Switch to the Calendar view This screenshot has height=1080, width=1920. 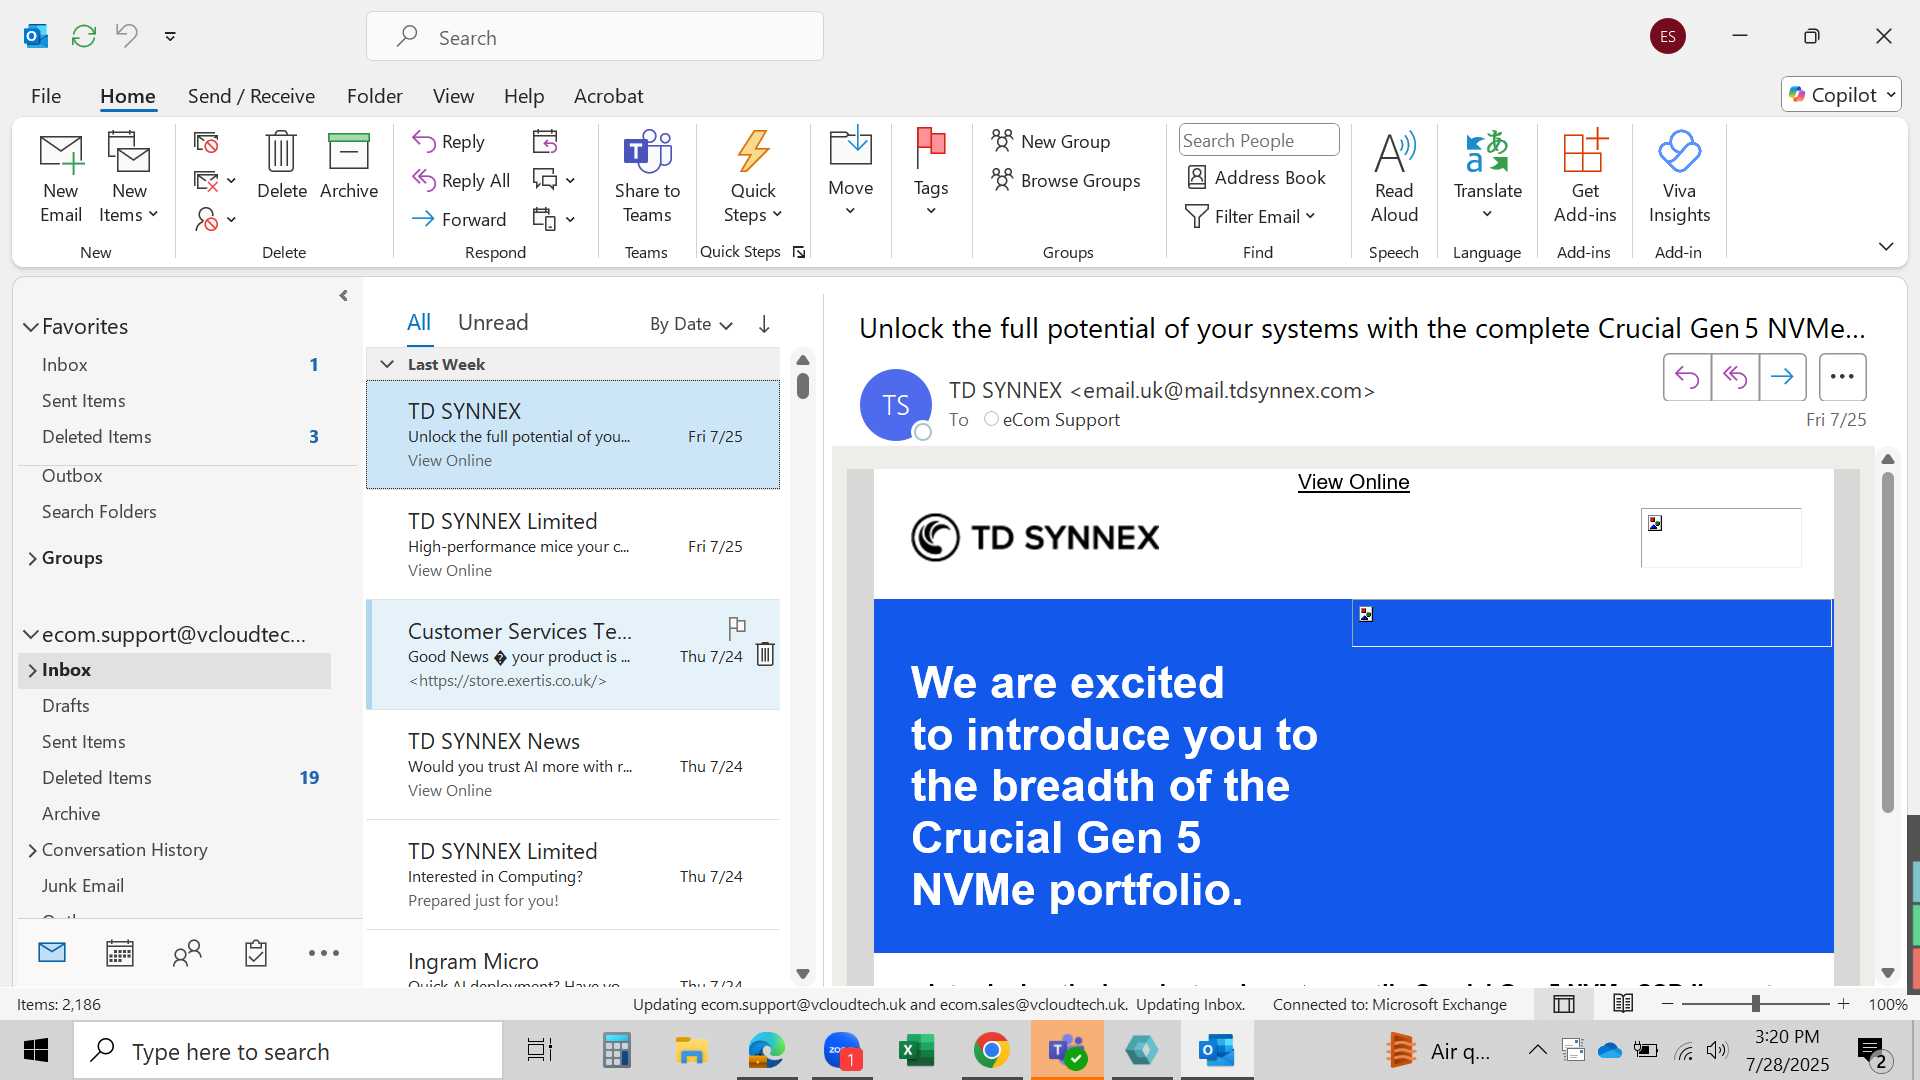[120, 953]
